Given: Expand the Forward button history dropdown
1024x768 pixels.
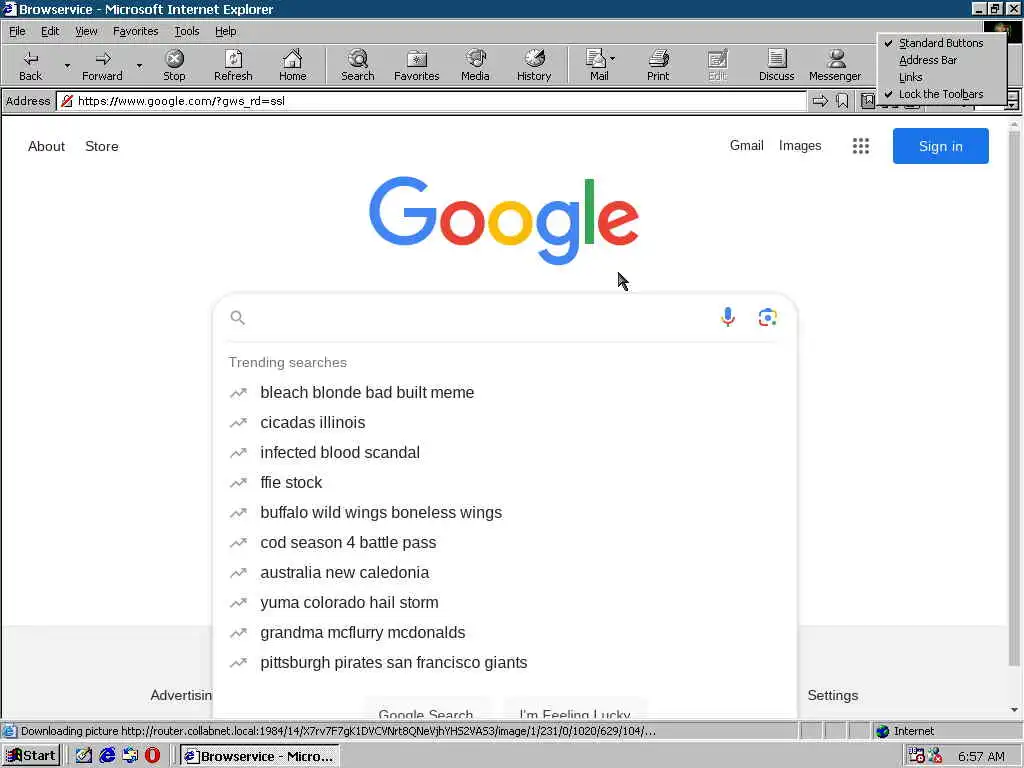Looking at the screenshot, I should click(x=138, y=65).
